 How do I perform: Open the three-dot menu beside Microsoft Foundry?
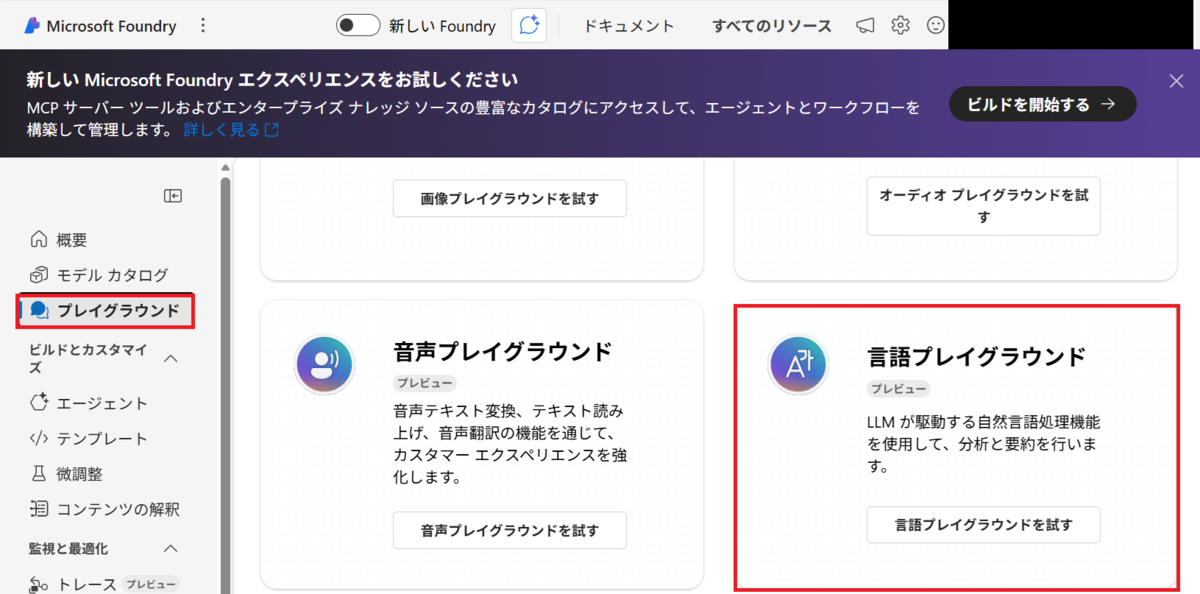click(x=204, y=26)
